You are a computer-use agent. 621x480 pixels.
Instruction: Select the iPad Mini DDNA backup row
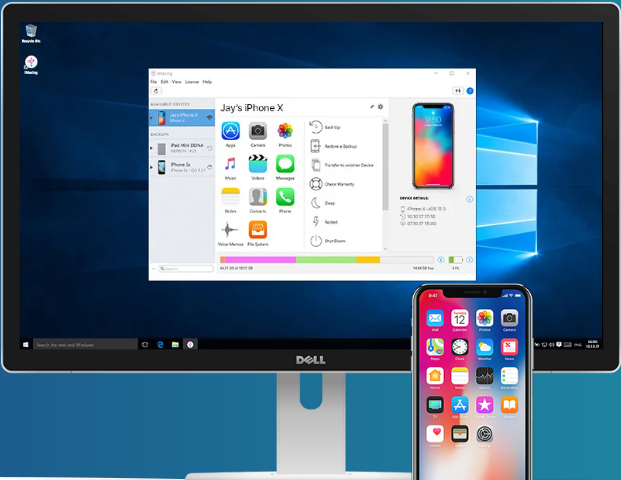coord(182,148)
